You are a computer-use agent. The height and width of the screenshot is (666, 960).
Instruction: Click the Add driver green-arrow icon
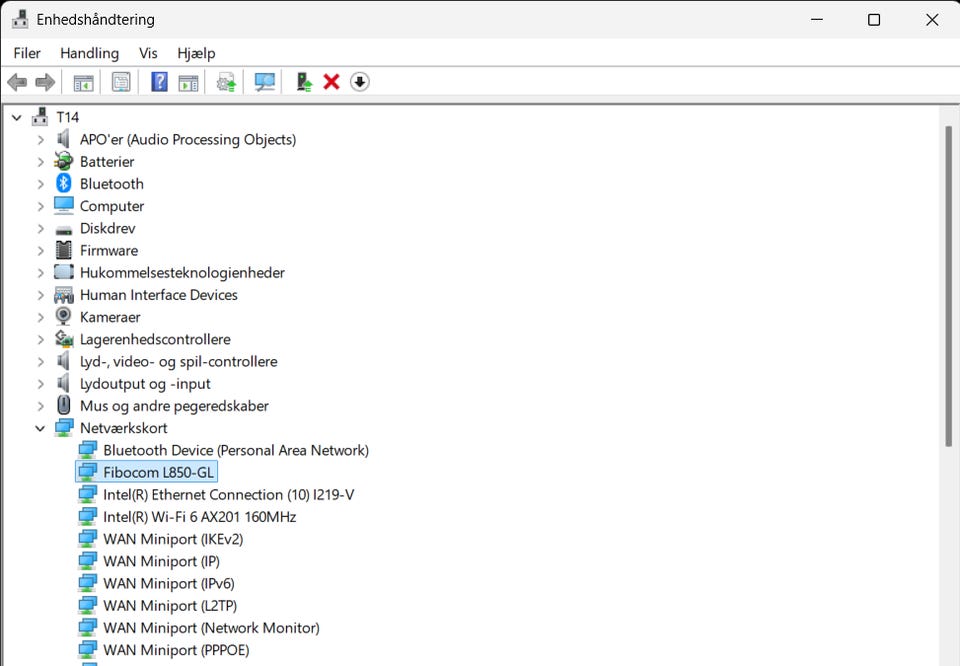coord(304,82)
